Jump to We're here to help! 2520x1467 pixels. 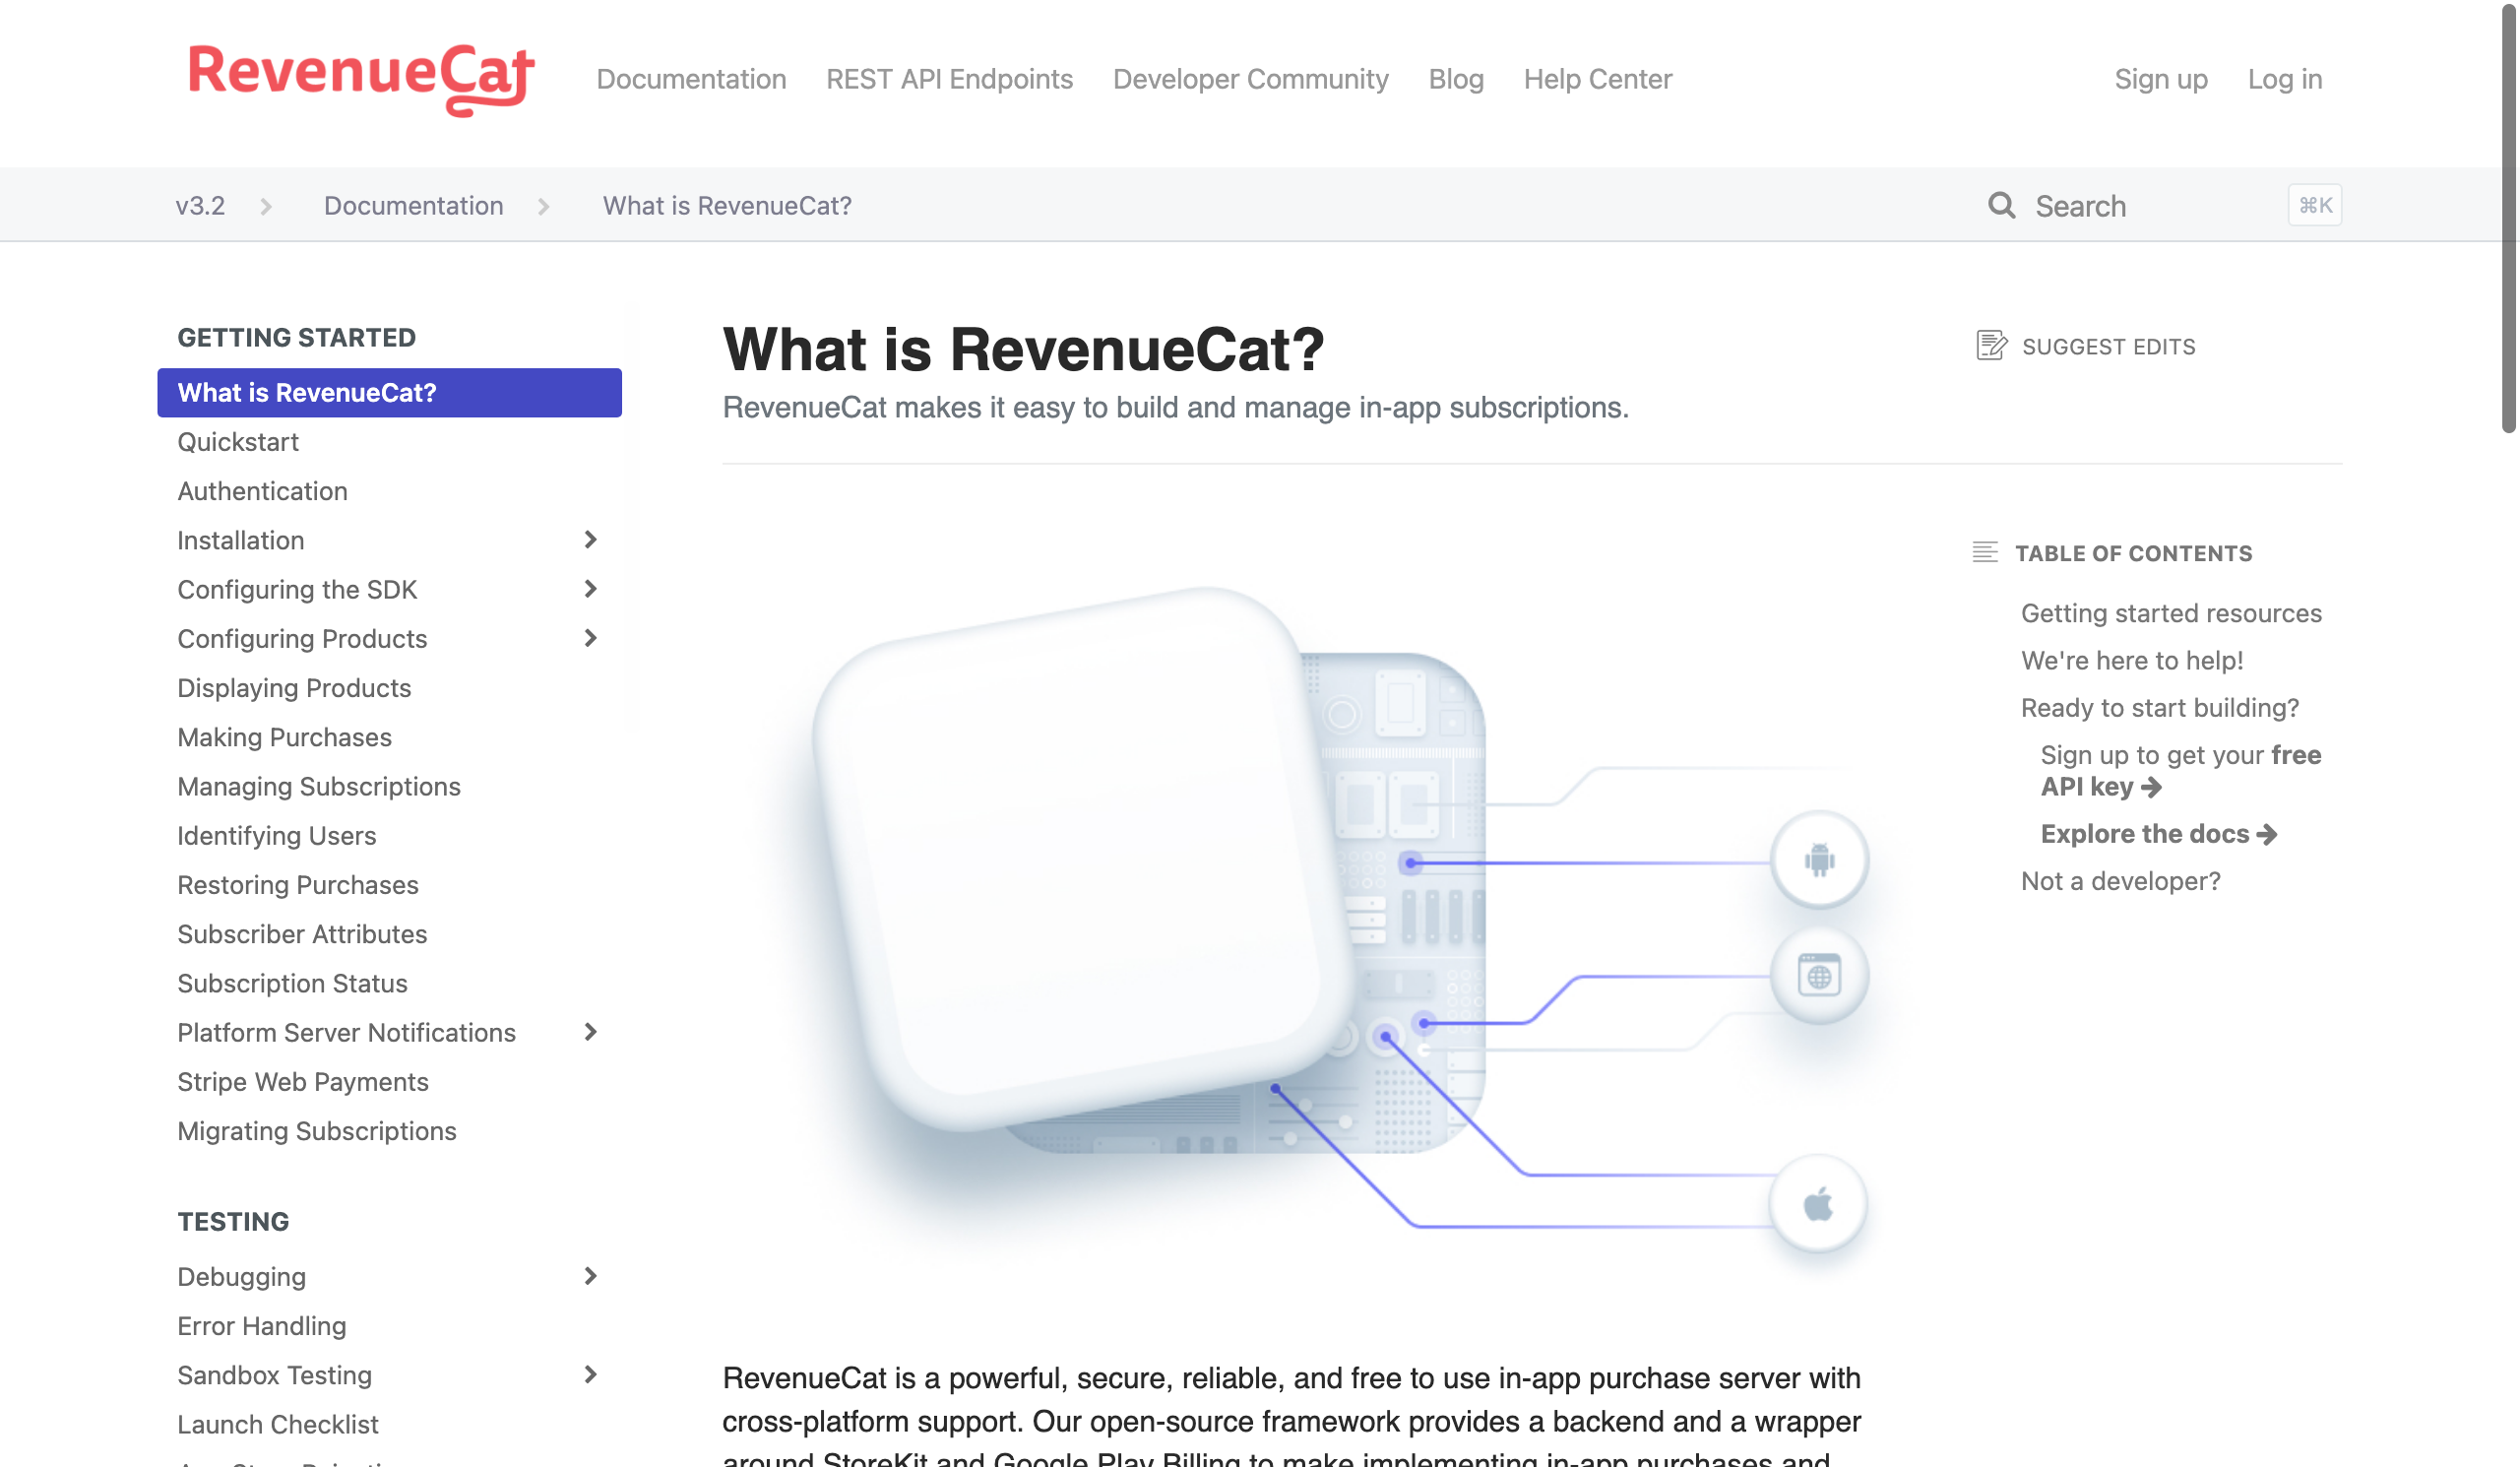click(2132, 660)
